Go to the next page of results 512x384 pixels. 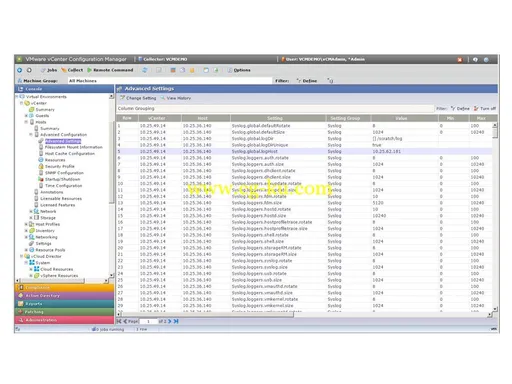170,321
